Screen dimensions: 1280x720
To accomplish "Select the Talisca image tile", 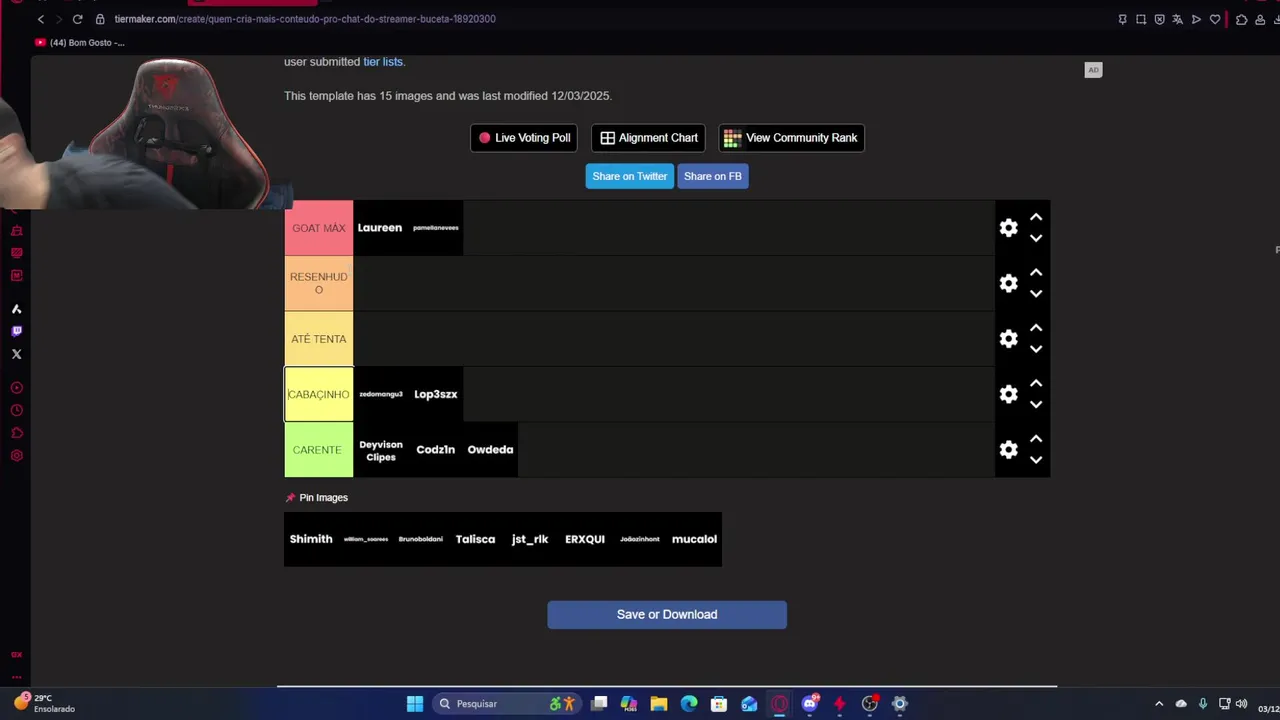I will click(x=475, y=539).
